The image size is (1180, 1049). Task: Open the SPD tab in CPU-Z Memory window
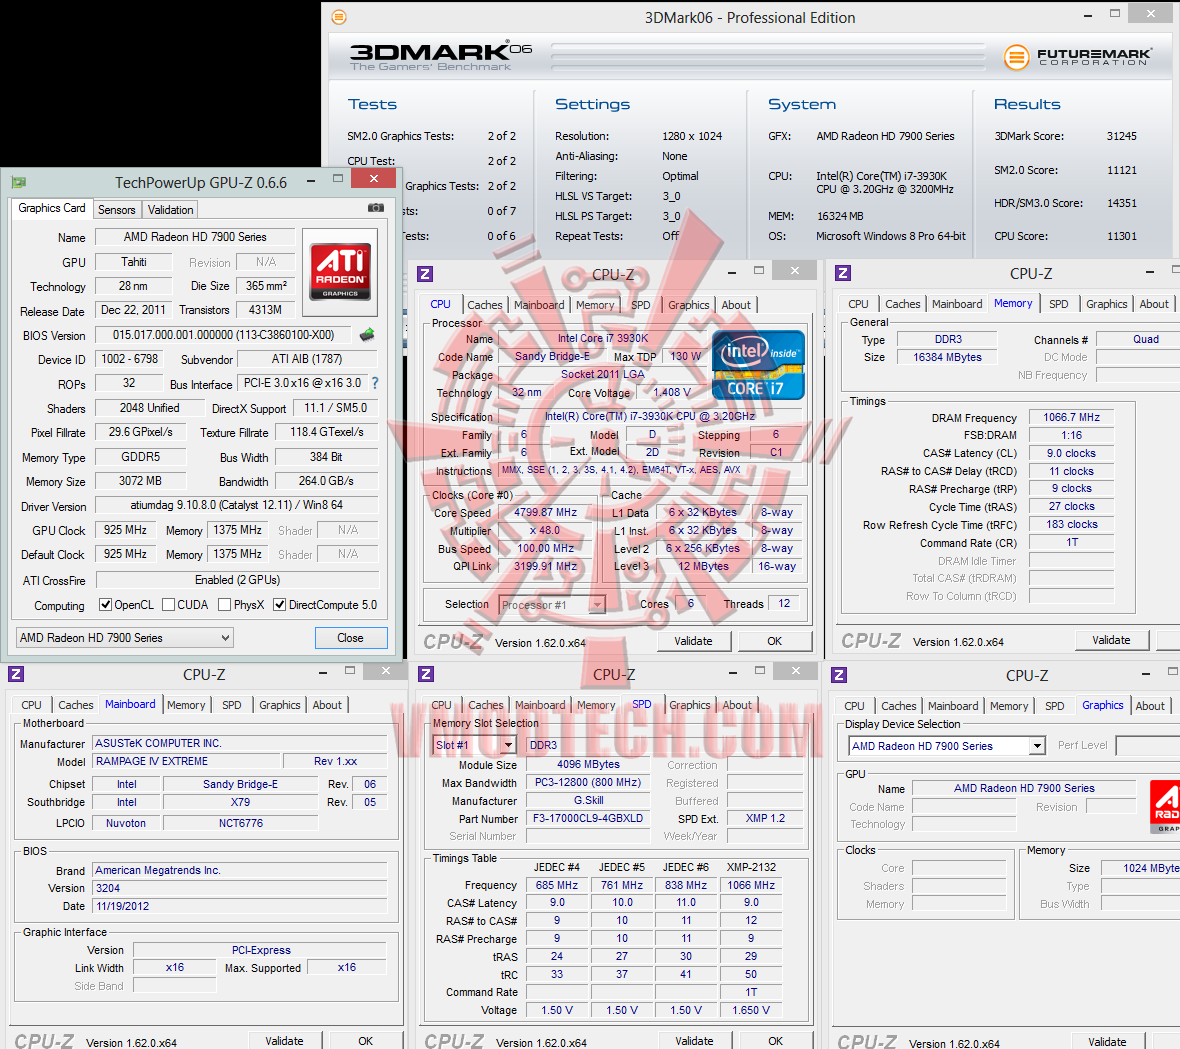[1058, 304]
